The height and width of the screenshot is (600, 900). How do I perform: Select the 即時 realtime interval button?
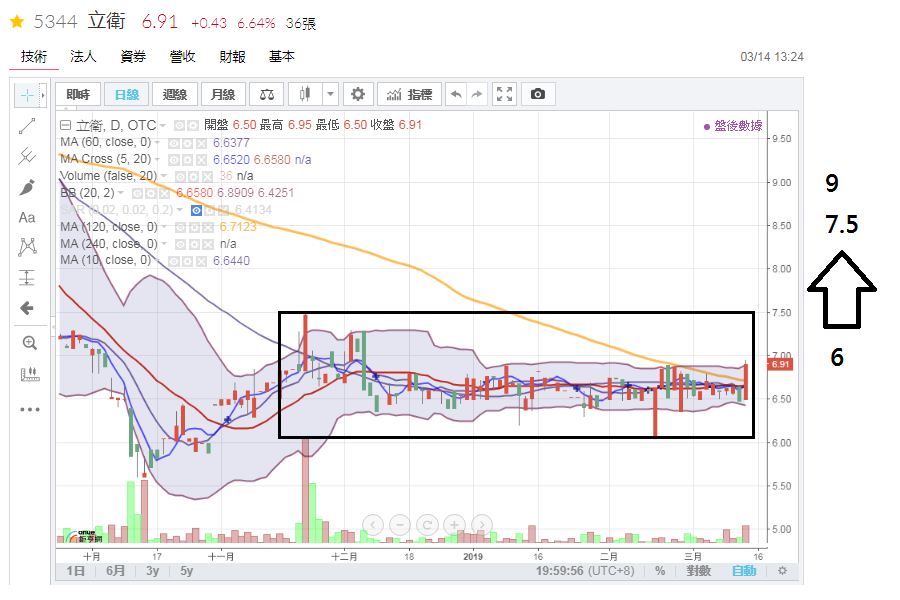(78, 94)
